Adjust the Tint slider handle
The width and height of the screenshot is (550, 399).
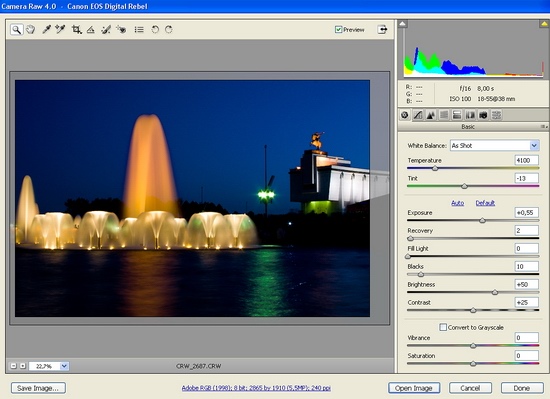coord(464,186)
